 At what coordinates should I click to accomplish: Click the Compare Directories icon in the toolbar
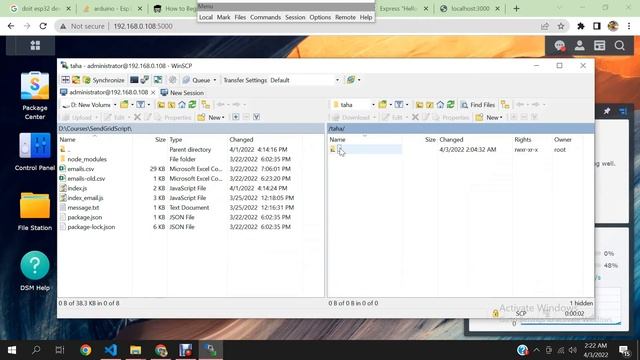tap(76, 80)
